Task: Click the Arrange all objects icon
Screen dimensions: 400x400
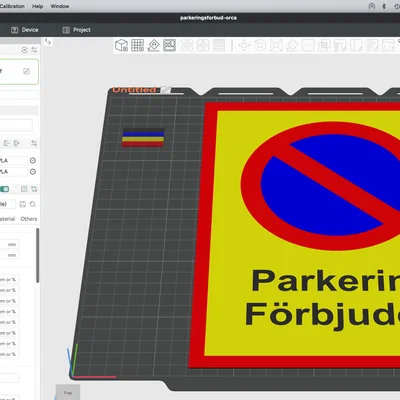Action: tap(169, 45)
